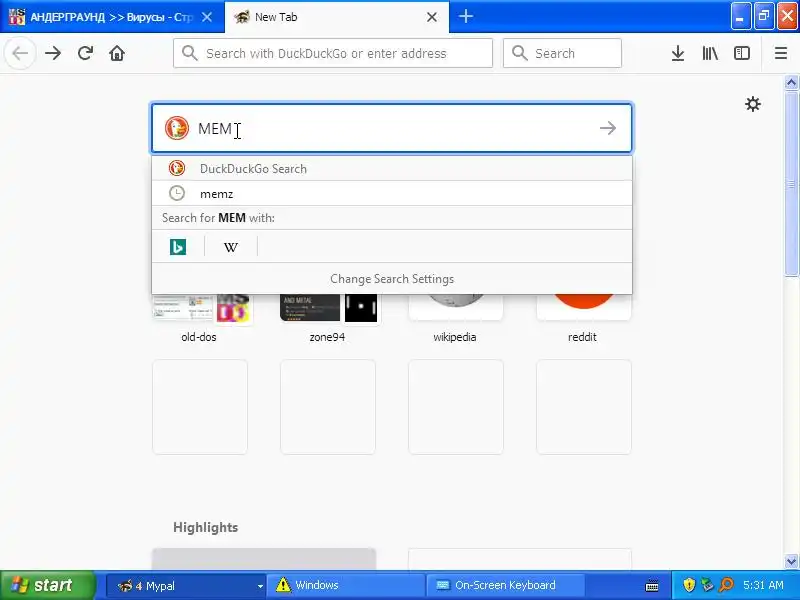
Task: Switch to On-Screen Keyboard in taskbar
Action: pyautogui.click(x=505, y=585)
